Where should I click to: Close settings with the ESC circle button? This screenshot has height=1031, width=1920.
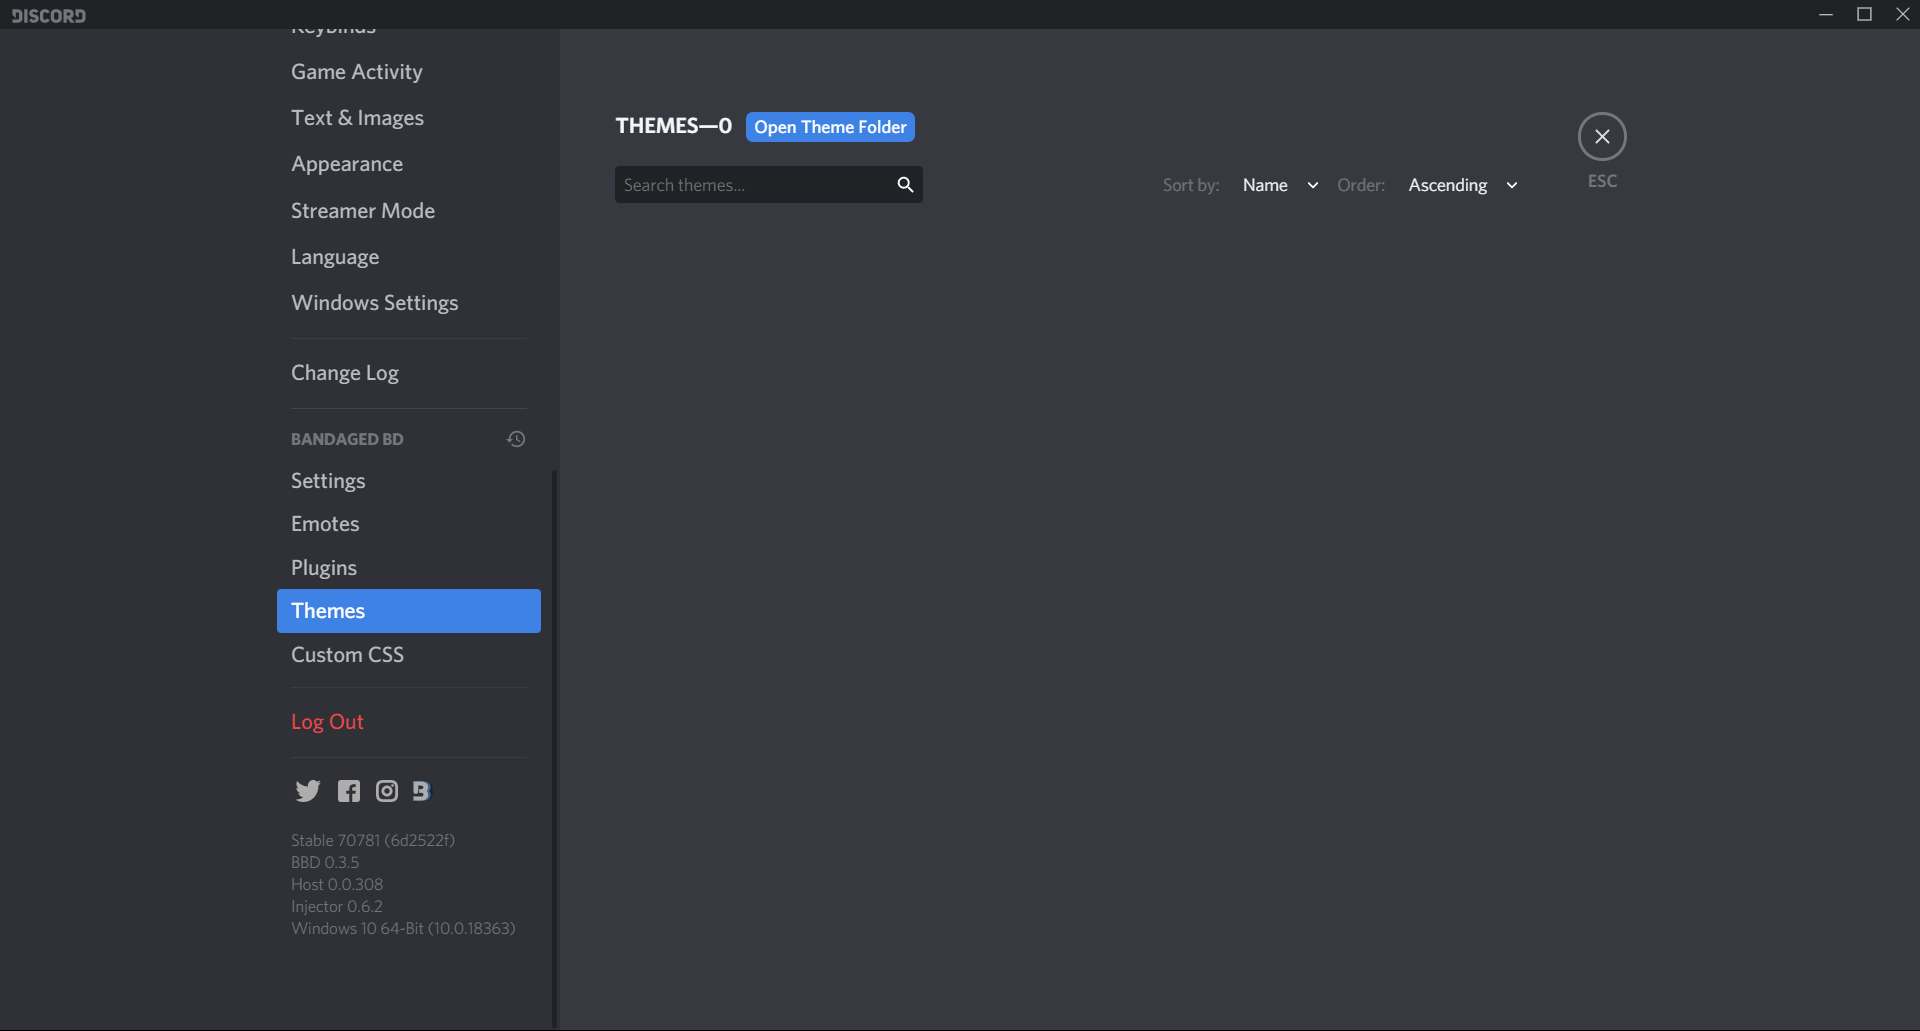click(x=1602, y=137)
